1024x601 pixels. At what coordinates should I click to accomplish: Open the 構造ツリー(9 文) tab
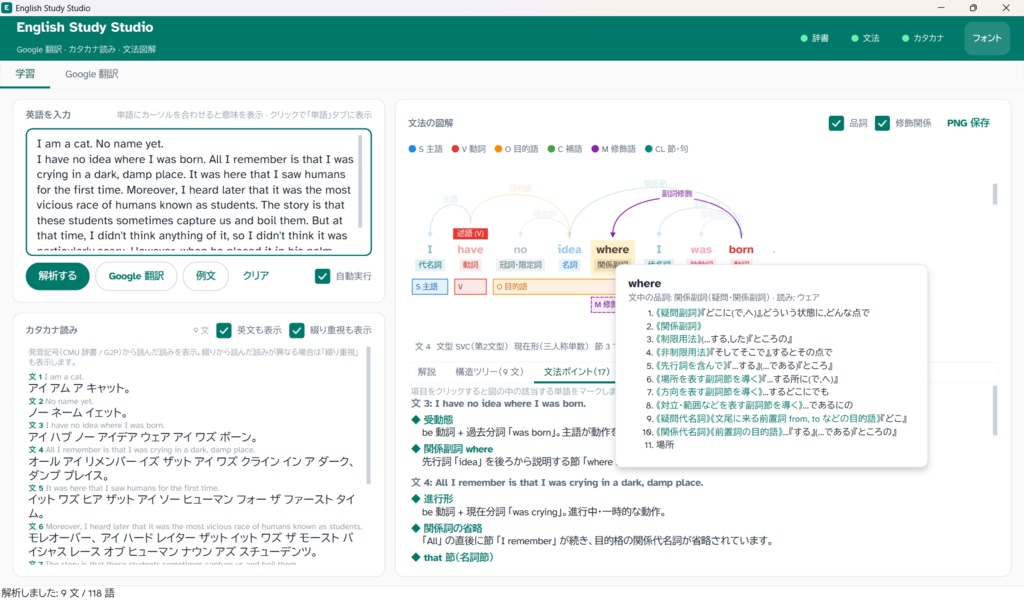pyautogui.click(x=489, y=372)
